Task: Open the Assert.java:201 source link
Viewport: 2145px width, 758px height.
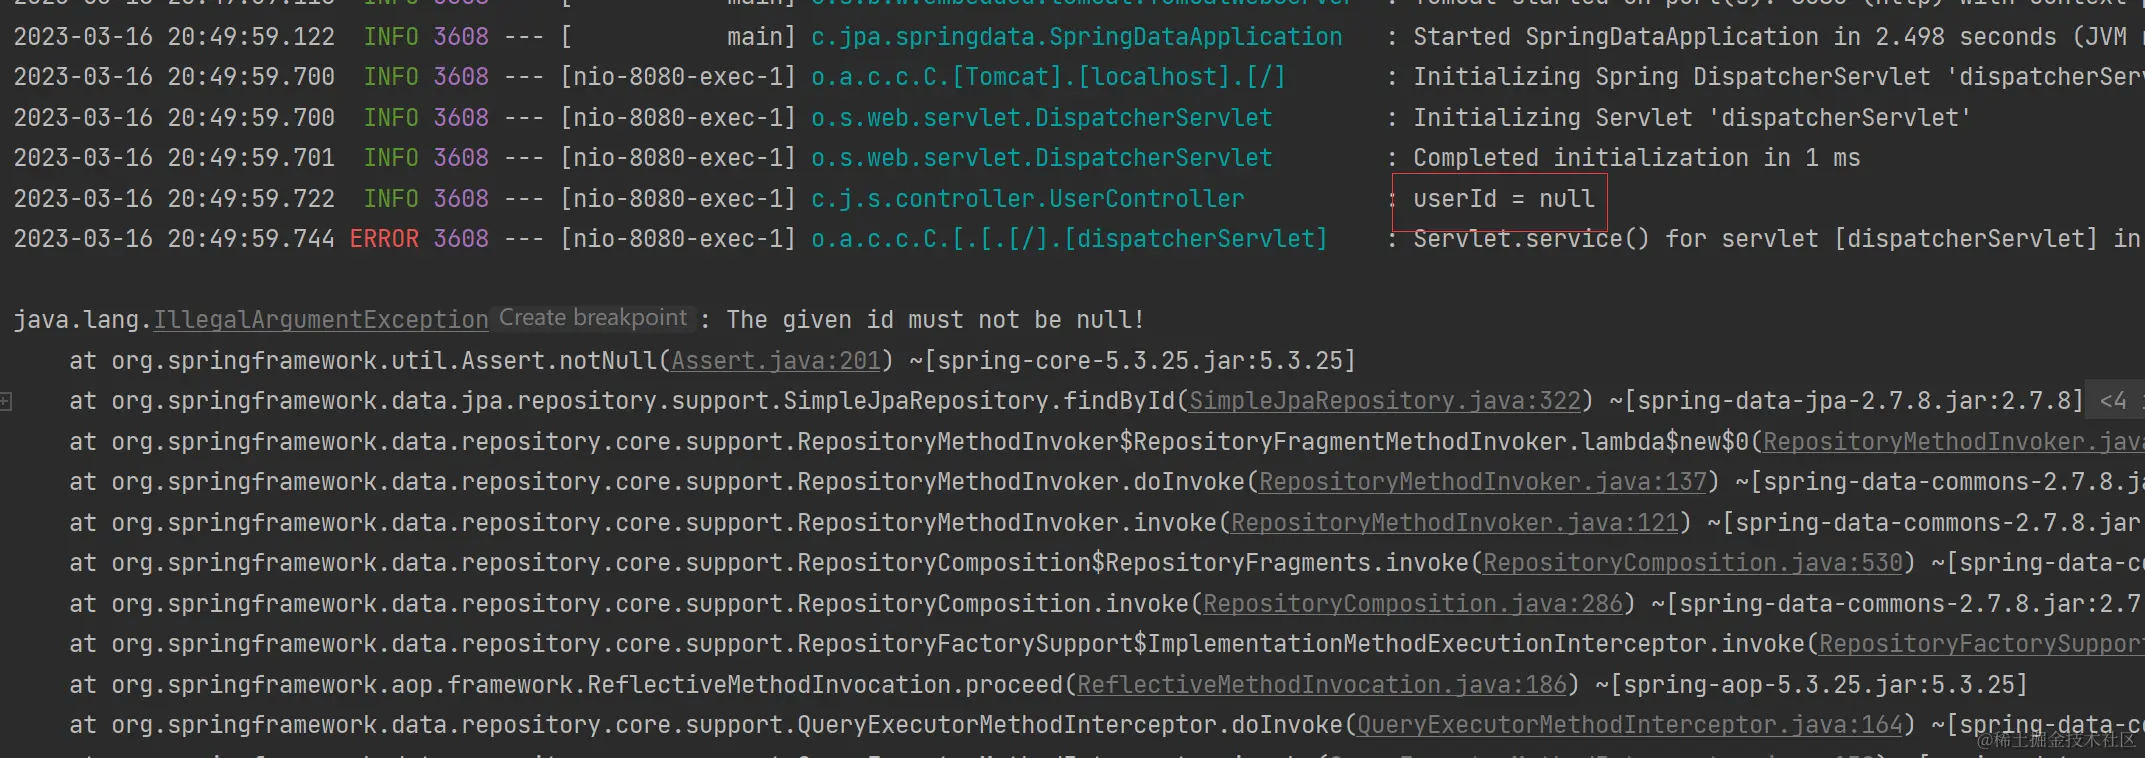Action: point(775,361)
